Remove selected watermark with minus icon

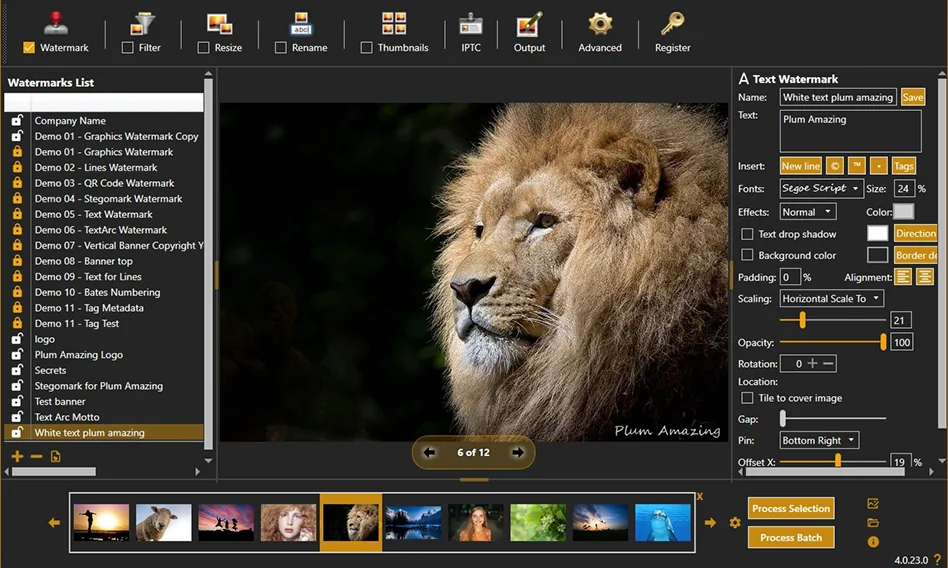36,457
